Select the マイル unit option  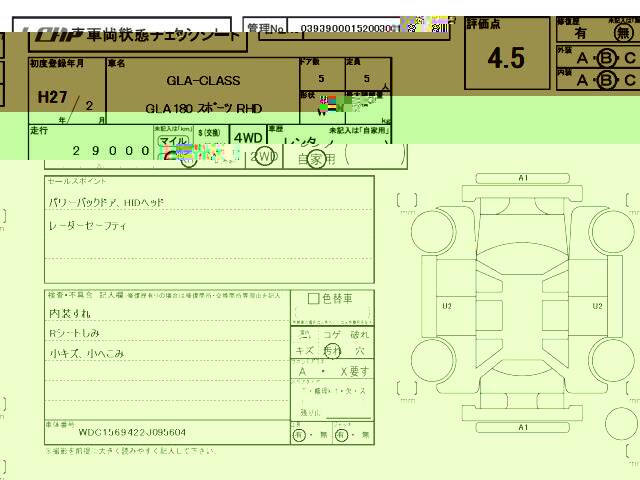click(173, 141)
